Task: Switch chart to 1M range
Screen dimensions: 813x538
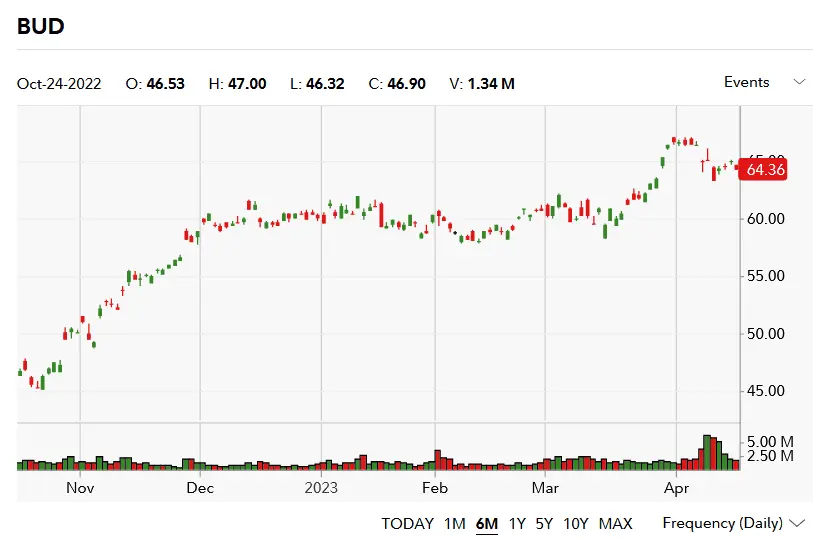Action: tap(455, 523)
